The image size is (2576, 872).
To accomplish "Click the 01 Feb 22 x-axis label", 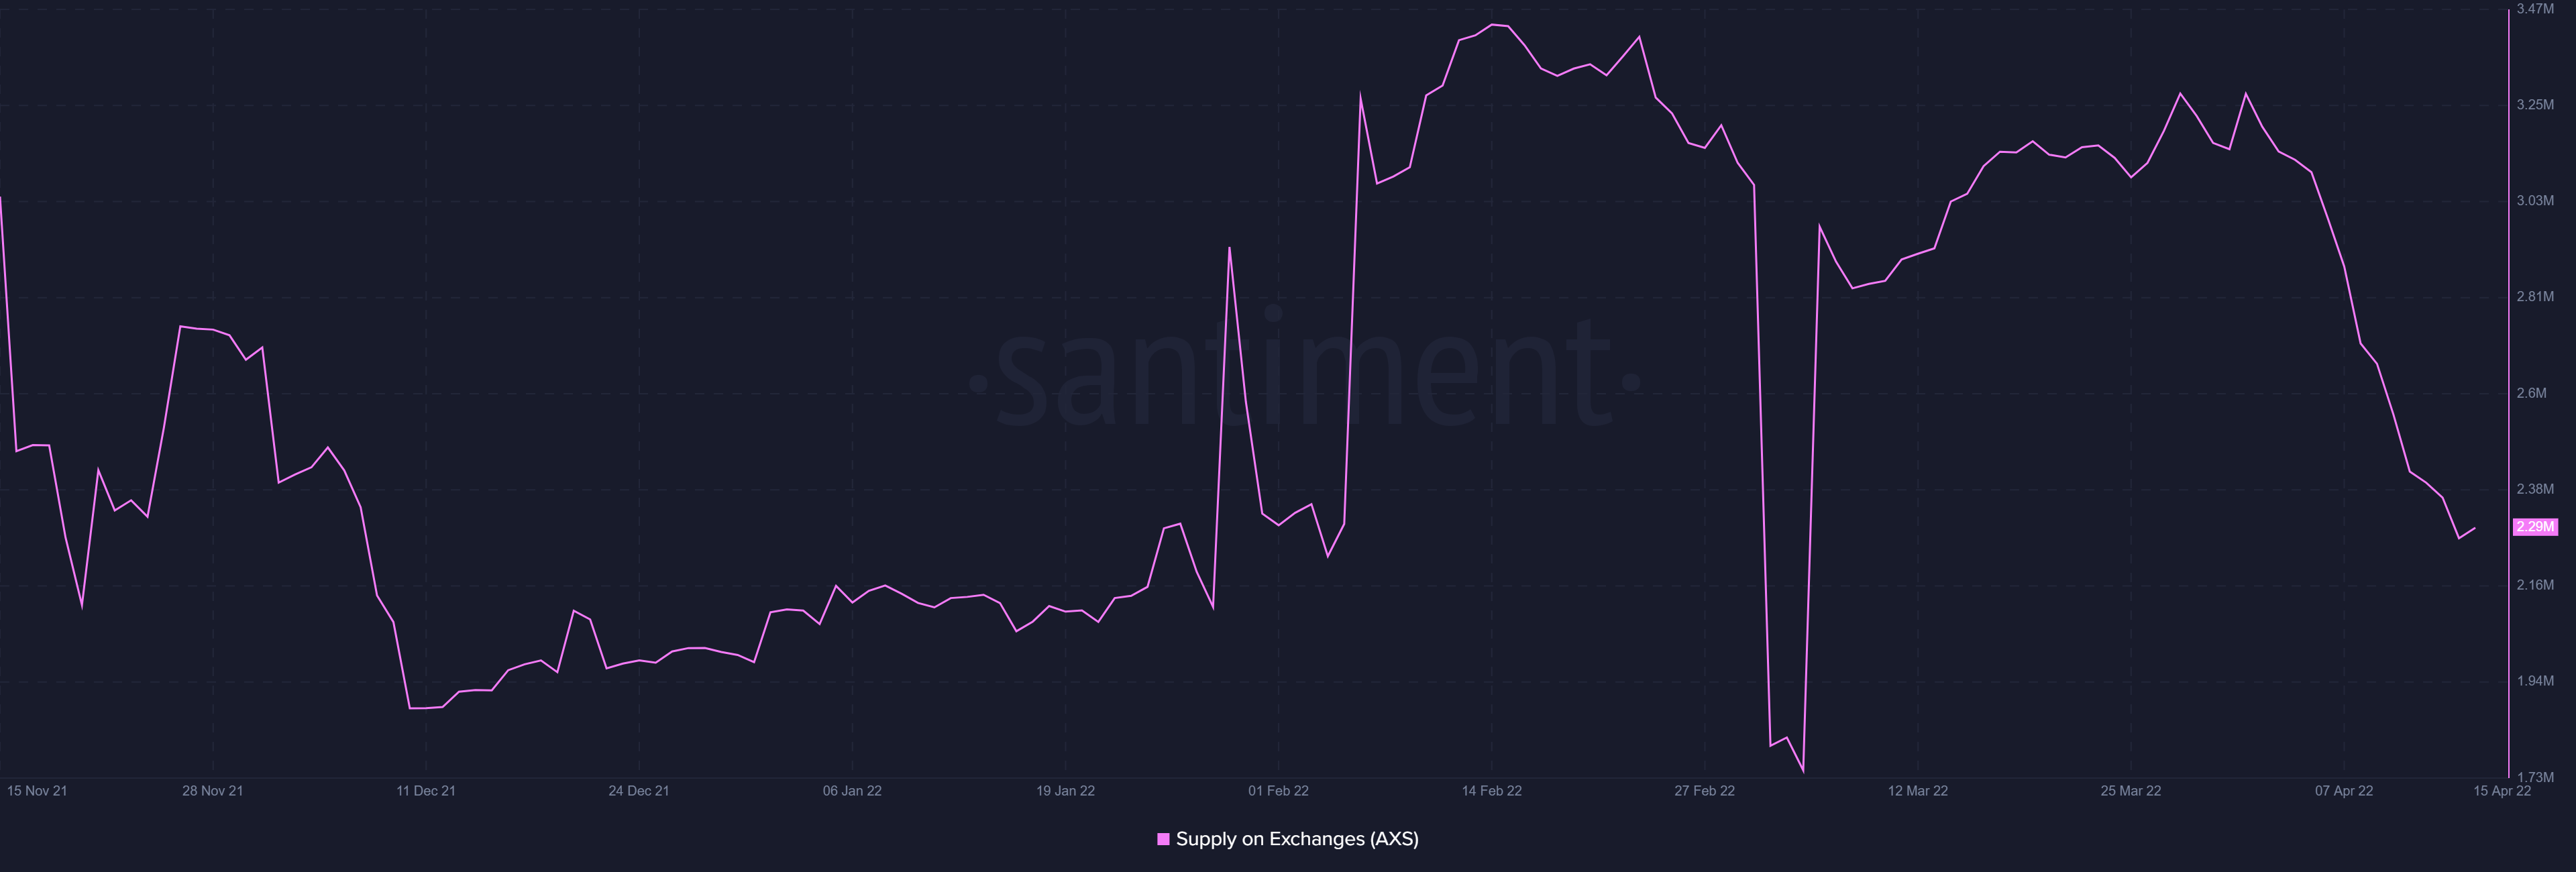I will pos(1278,791).
